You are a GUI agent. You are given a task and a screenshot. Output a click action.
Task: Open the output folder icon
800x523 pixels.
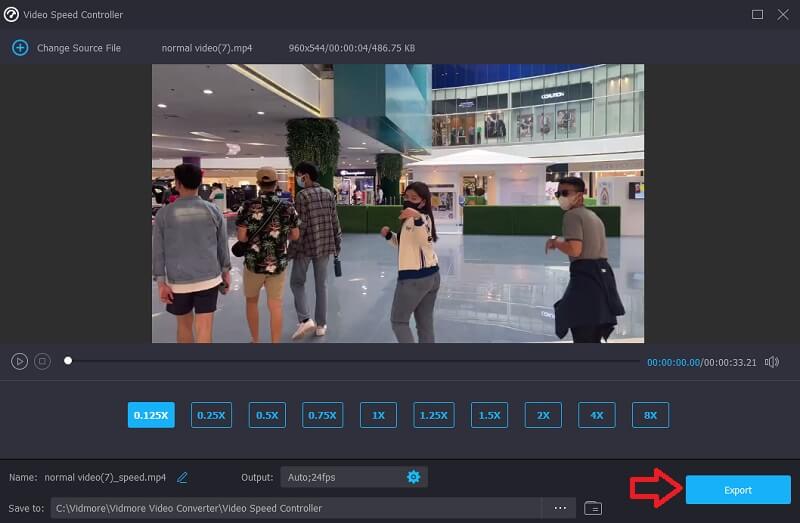tap(593, 508)
